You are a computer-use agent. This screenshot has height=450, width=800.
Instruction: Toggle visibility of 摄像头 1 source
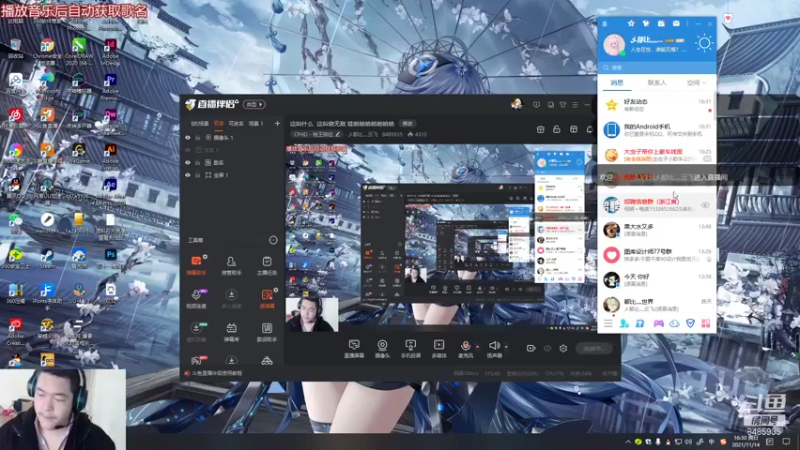(x=188, y=138)
